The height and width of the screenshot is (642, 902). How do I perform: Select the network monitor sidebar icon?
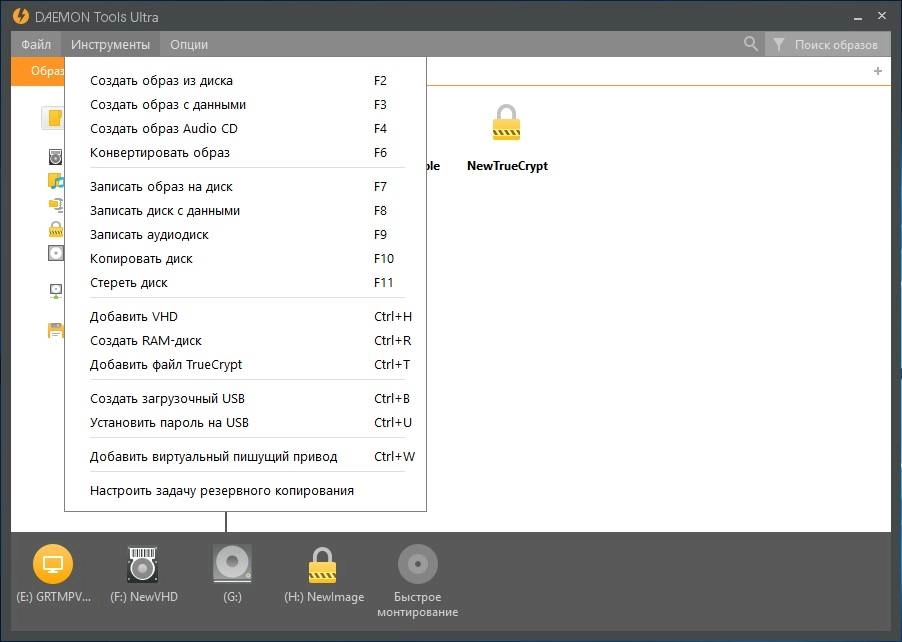(x=55, y=291)
